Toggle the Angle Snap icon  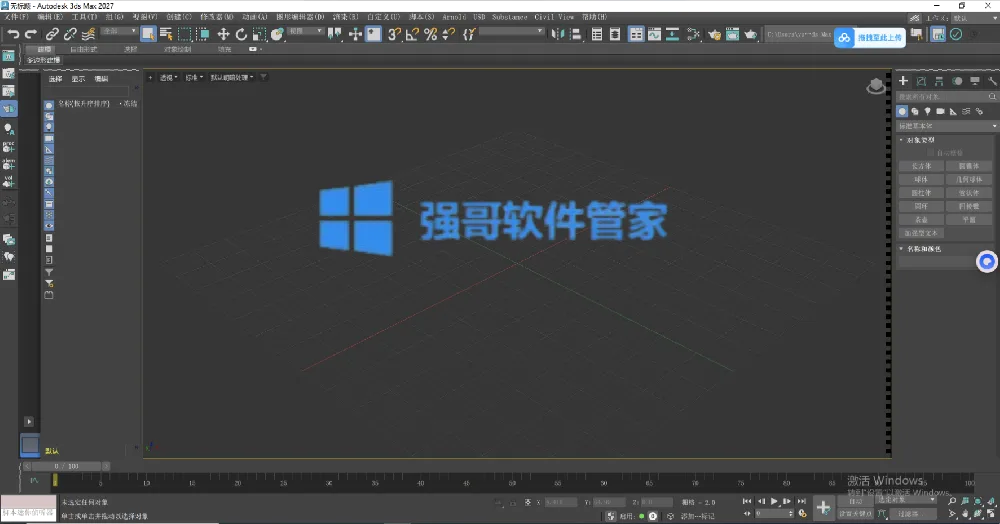(x=412, y=34)
